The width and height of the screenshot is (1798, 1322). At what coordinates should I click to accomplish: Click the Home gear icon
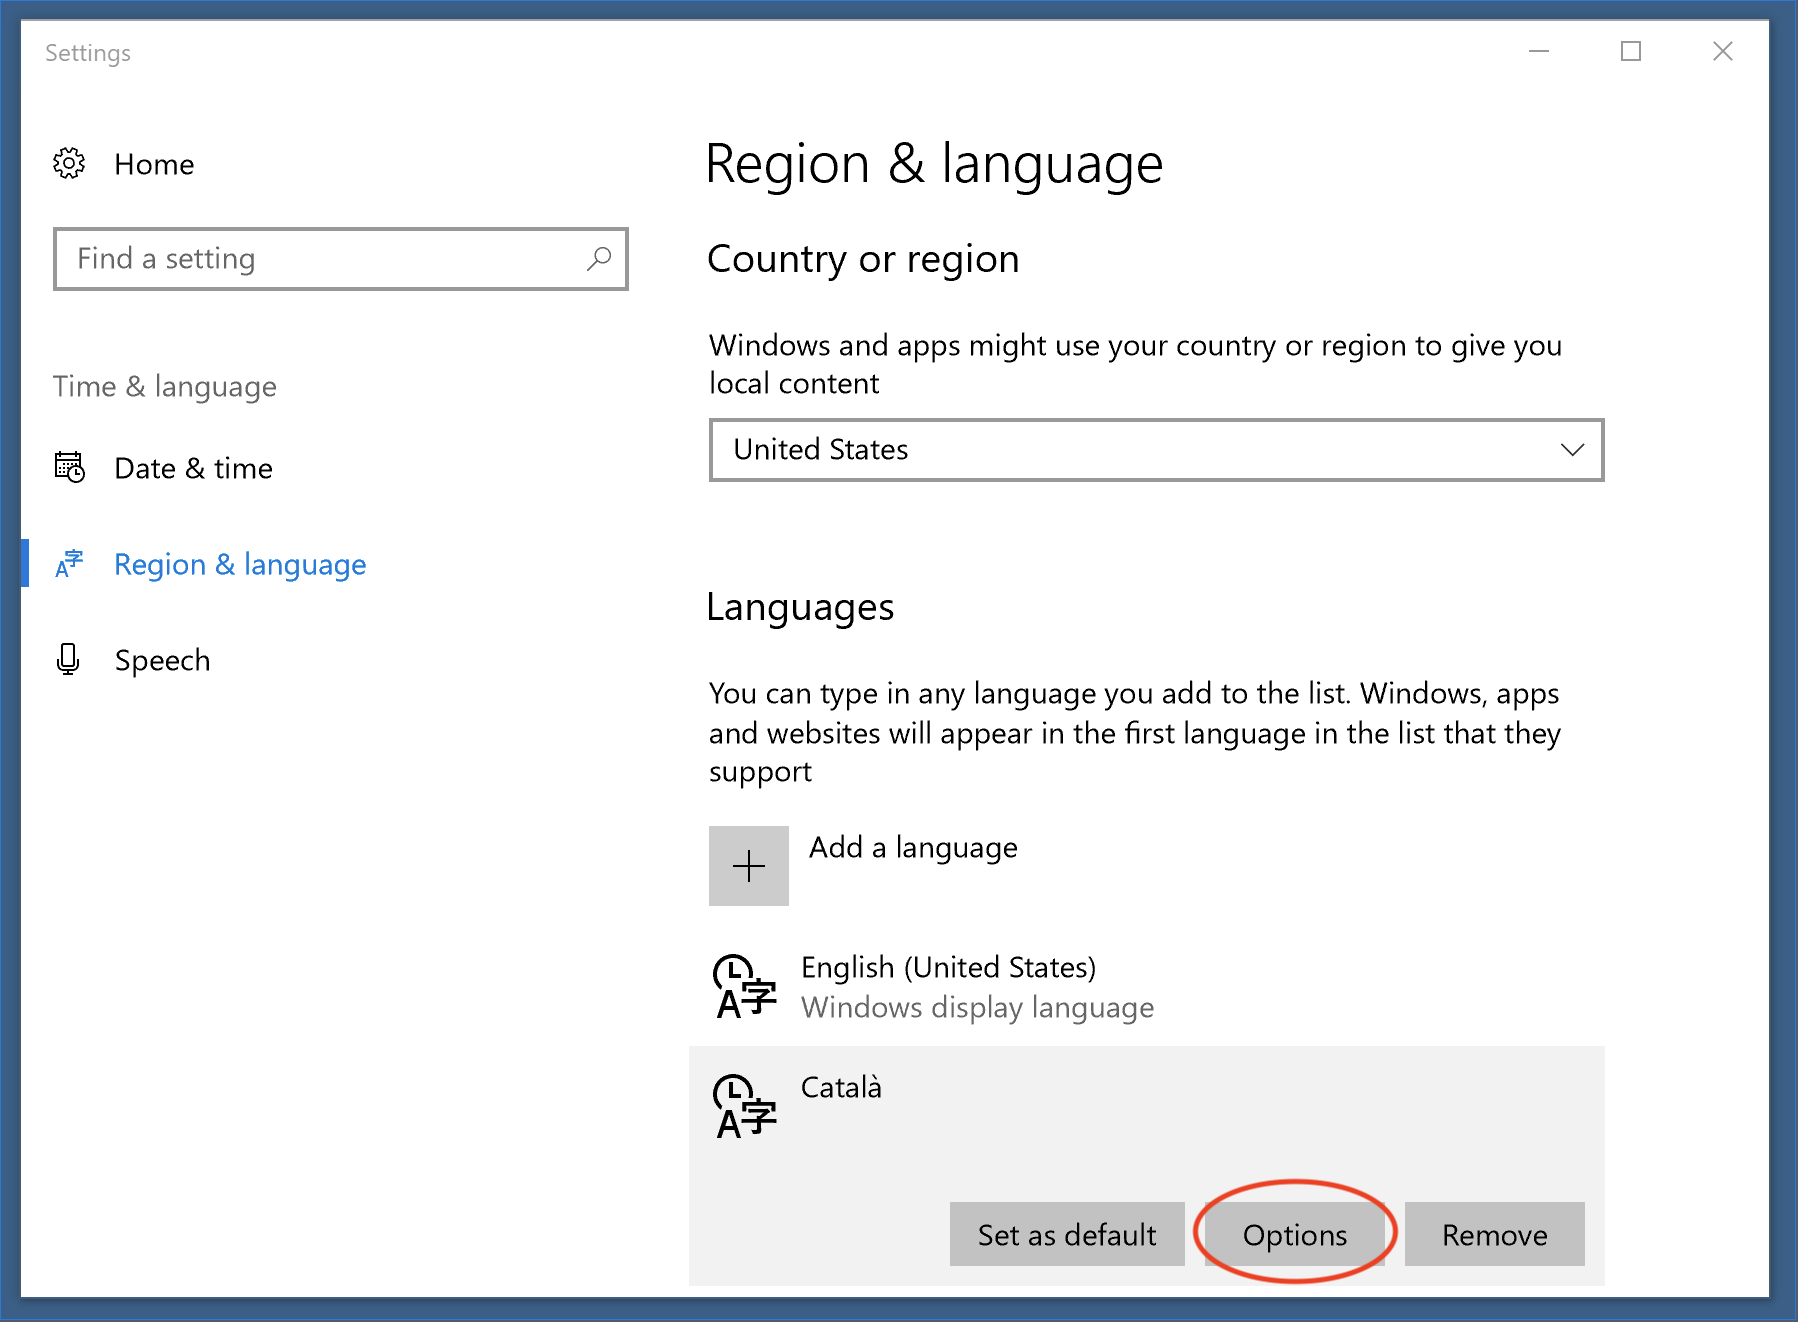coord(69,163)
